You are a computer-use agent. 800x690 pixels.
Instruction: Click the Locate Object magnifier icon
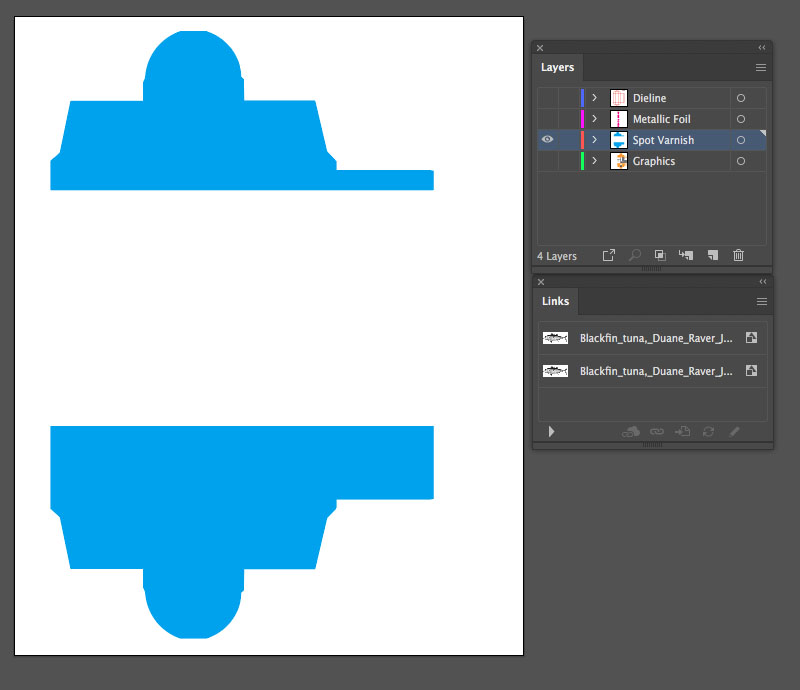click(x=634, y=255)
